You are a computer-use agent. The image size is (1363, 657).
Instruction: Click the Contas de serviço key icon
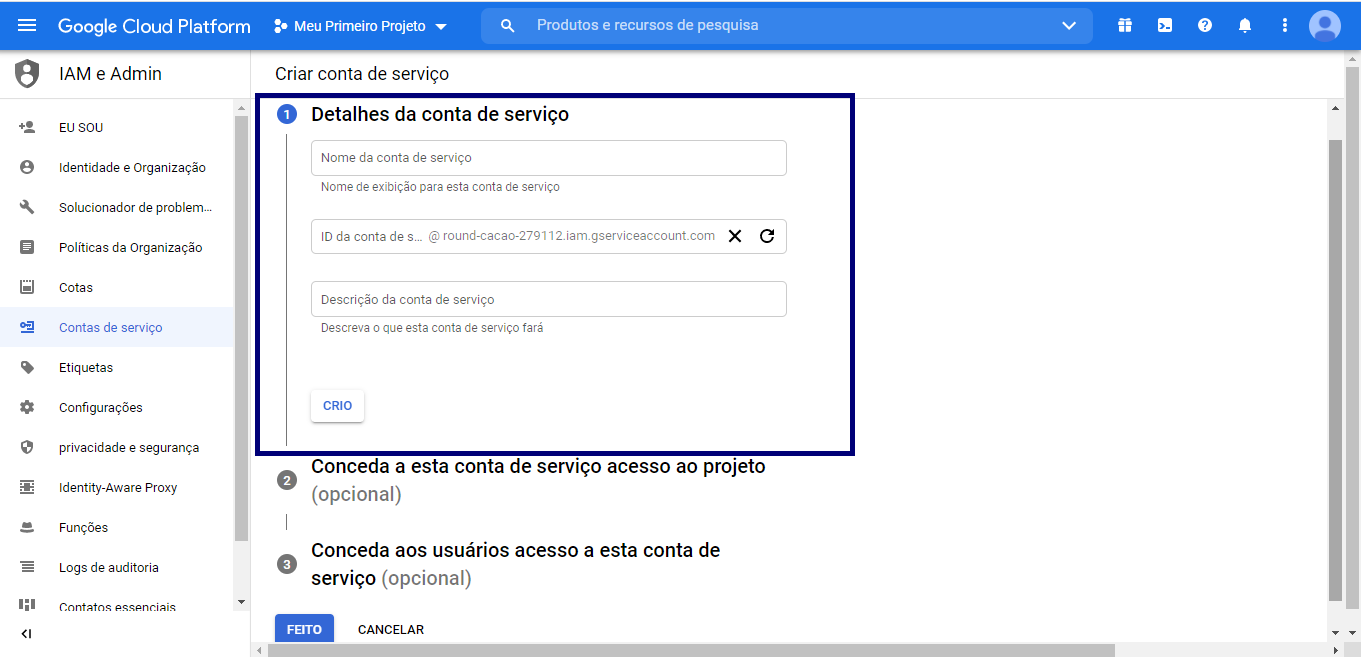[x=27, y=327]
